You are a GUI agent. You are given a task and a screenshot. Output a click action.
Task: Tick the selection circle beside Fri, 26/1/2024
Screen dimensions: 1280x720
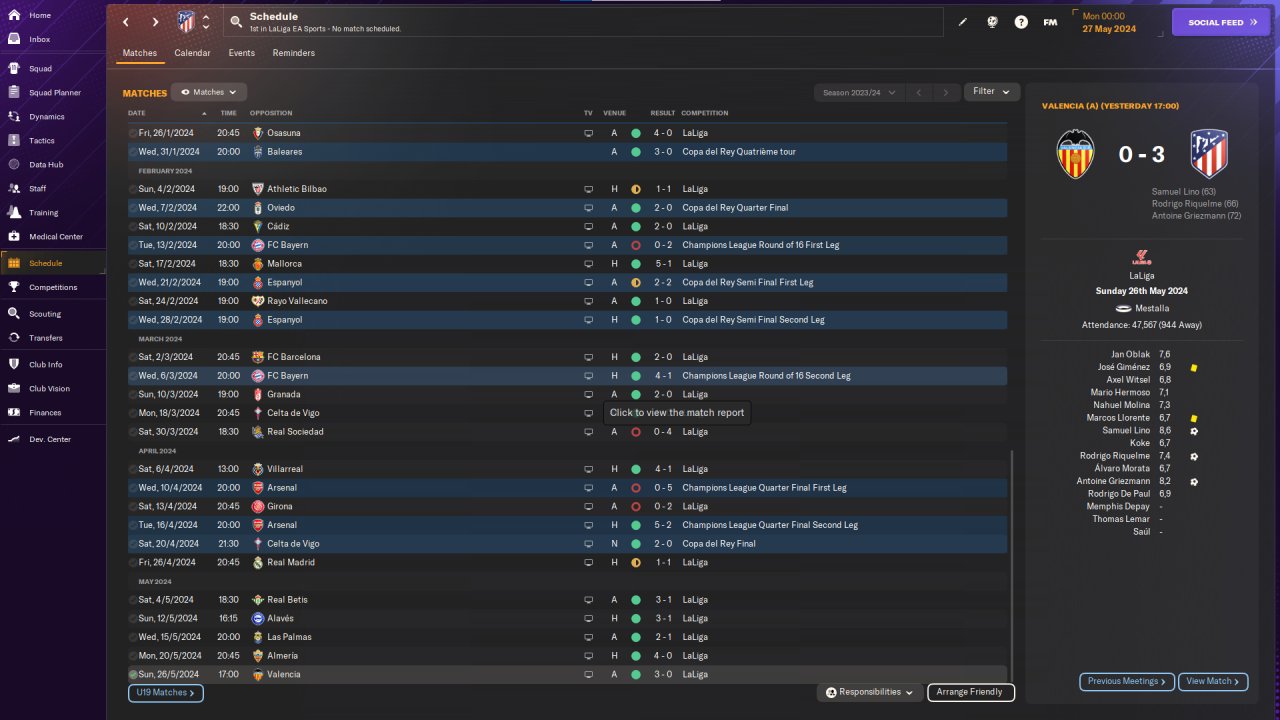pos(133,133)
